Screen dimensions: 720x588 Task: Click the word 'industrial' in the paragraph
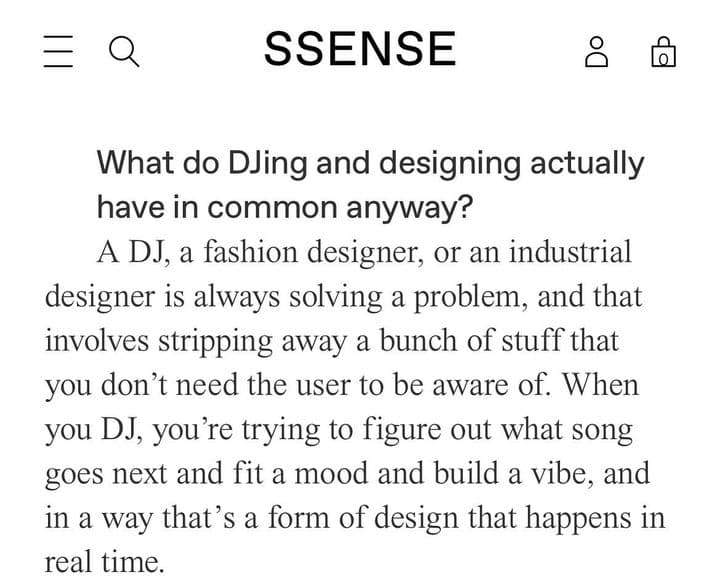[x=570, y=252]
